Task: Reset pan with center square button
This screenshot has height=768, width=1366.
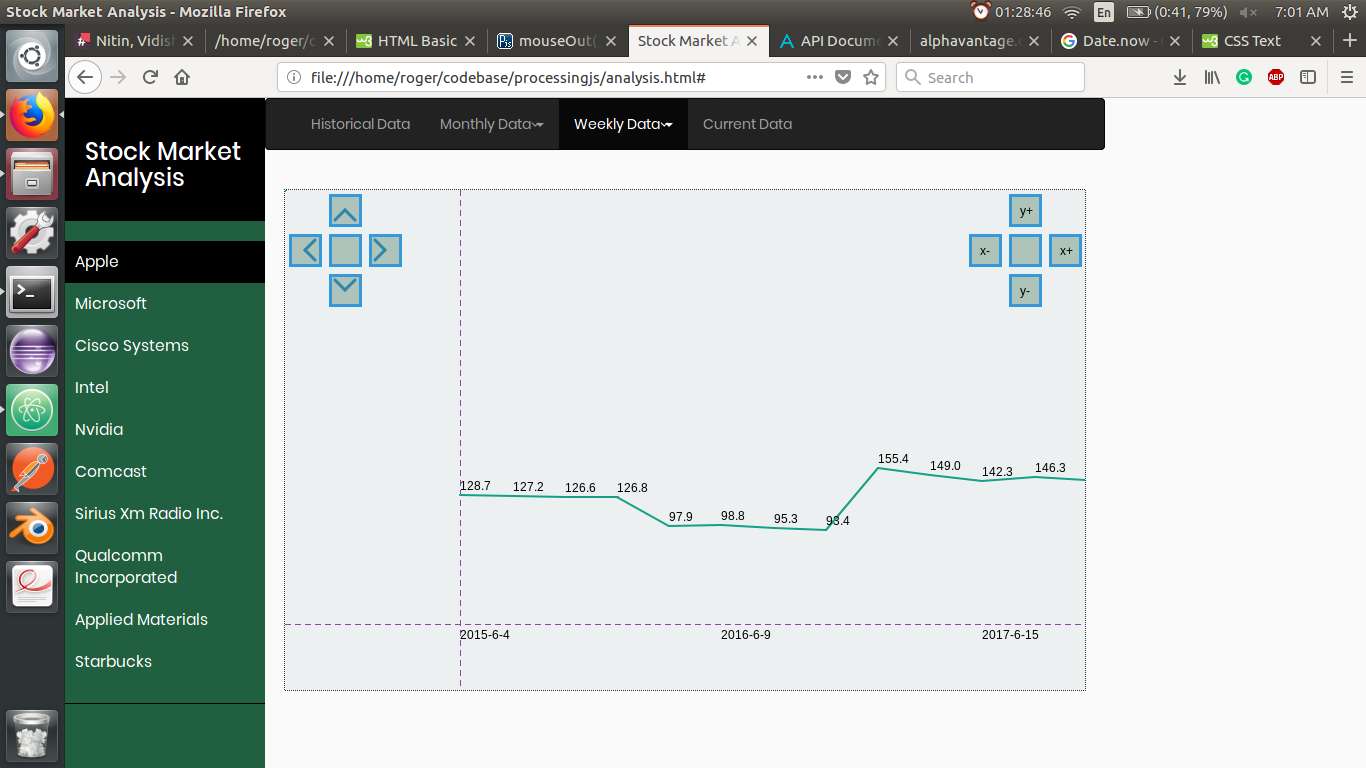Action: click(x=345, y=251)
